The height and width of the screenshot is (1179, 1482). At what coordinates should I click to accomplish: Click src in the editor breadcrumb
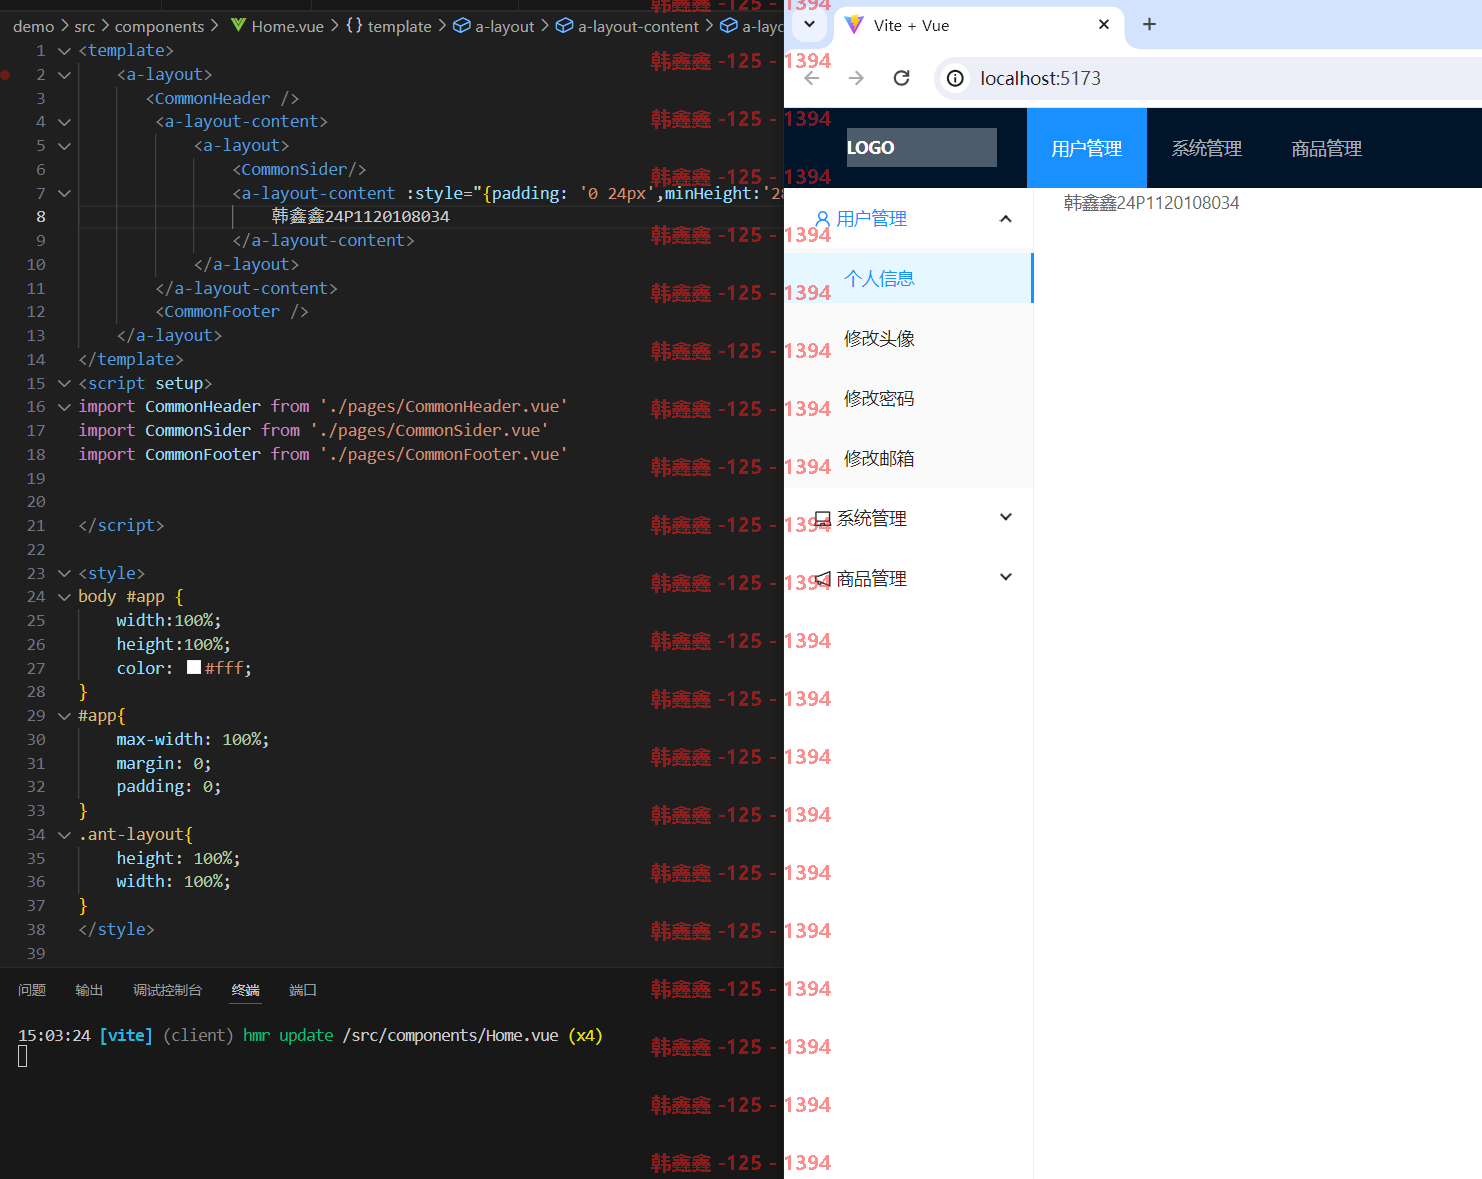(x=84, y=26)
